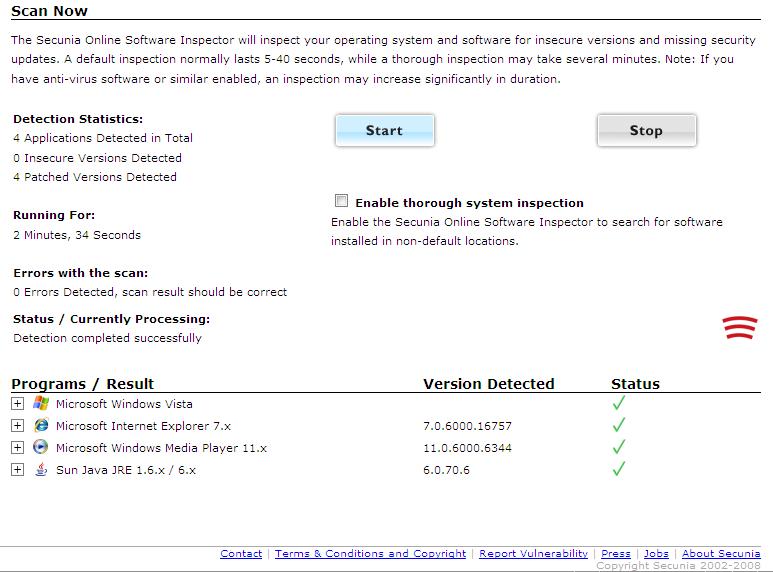Open the Contact link

click(241, 554)
